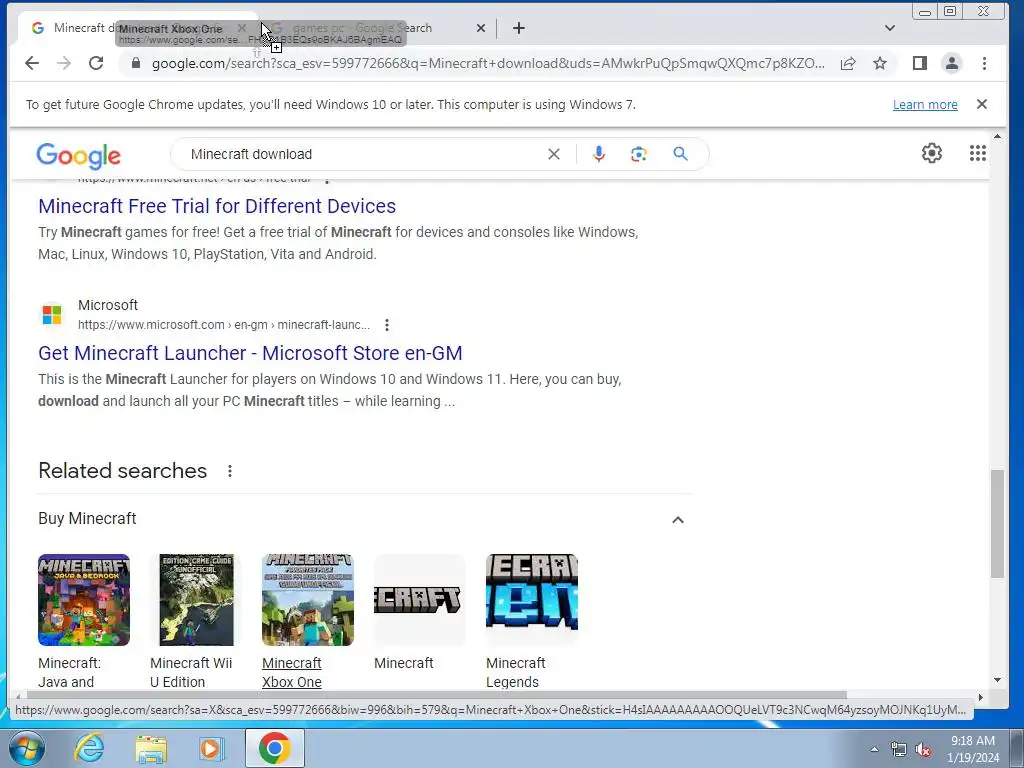Click the forward navigation arrow
The width and height of the screenshot is (1024, 768).
coord(64,63)
